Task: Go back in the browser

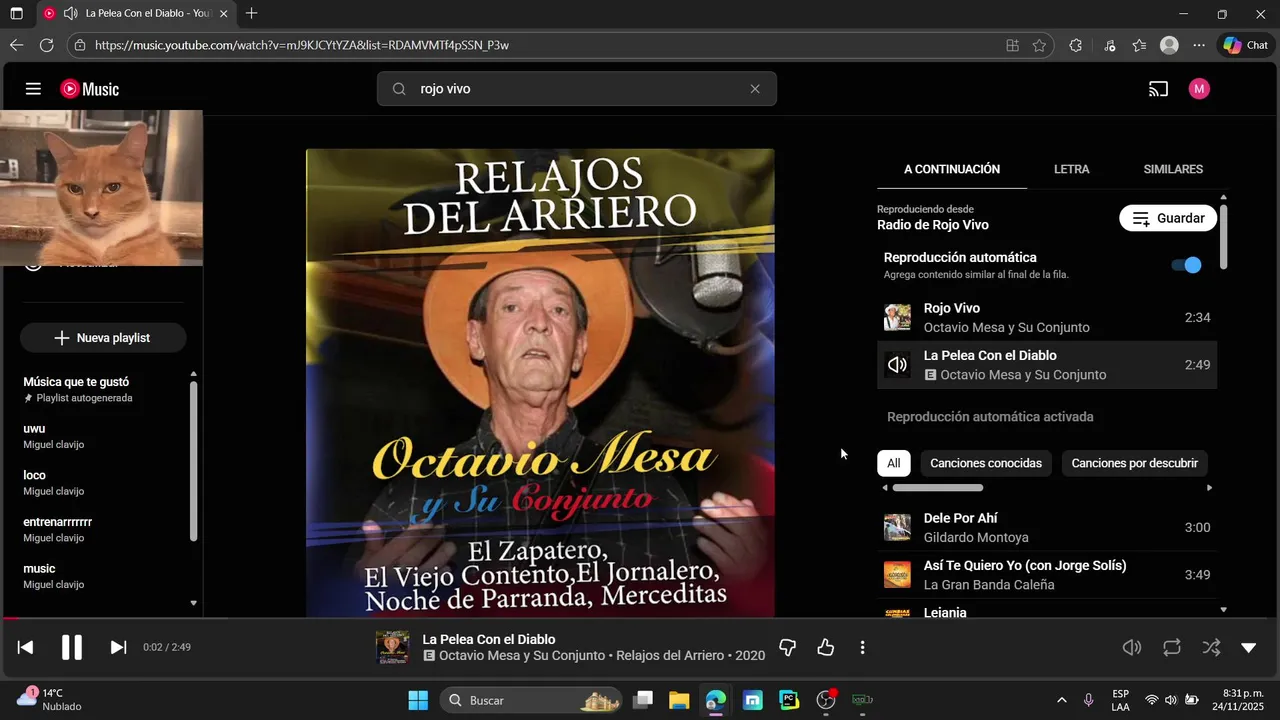Action: coord(16,45)
